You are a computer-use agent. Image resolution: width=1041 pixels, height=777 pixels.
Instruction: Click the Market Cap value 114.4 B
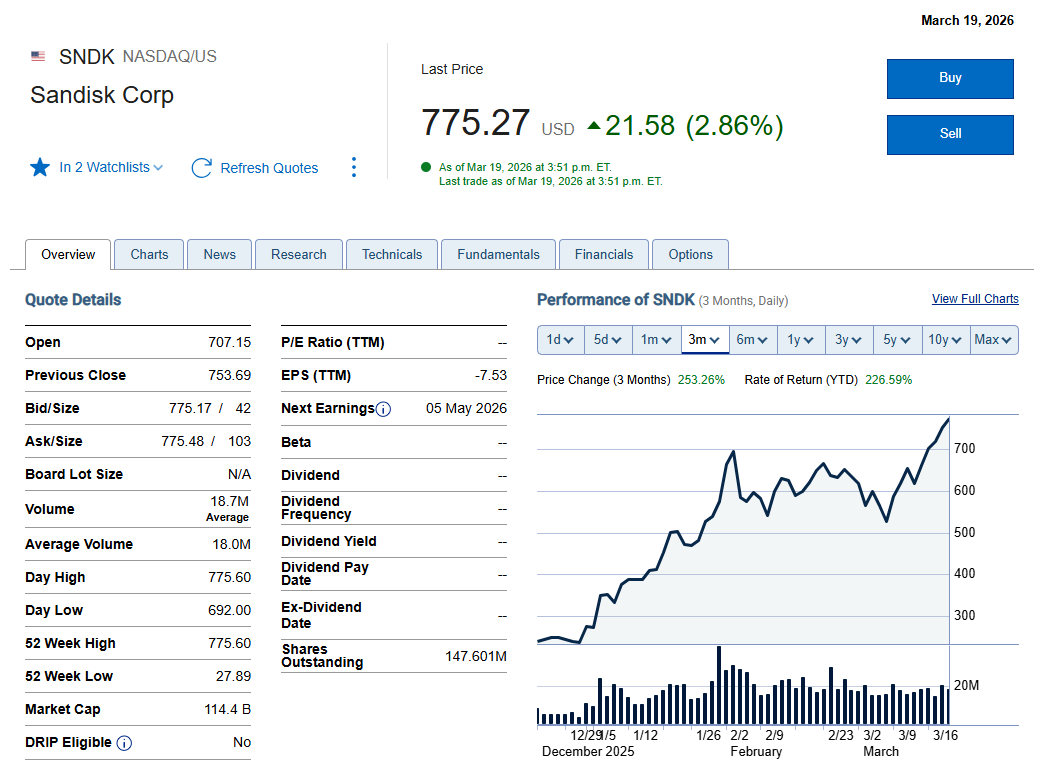(227, 710)
